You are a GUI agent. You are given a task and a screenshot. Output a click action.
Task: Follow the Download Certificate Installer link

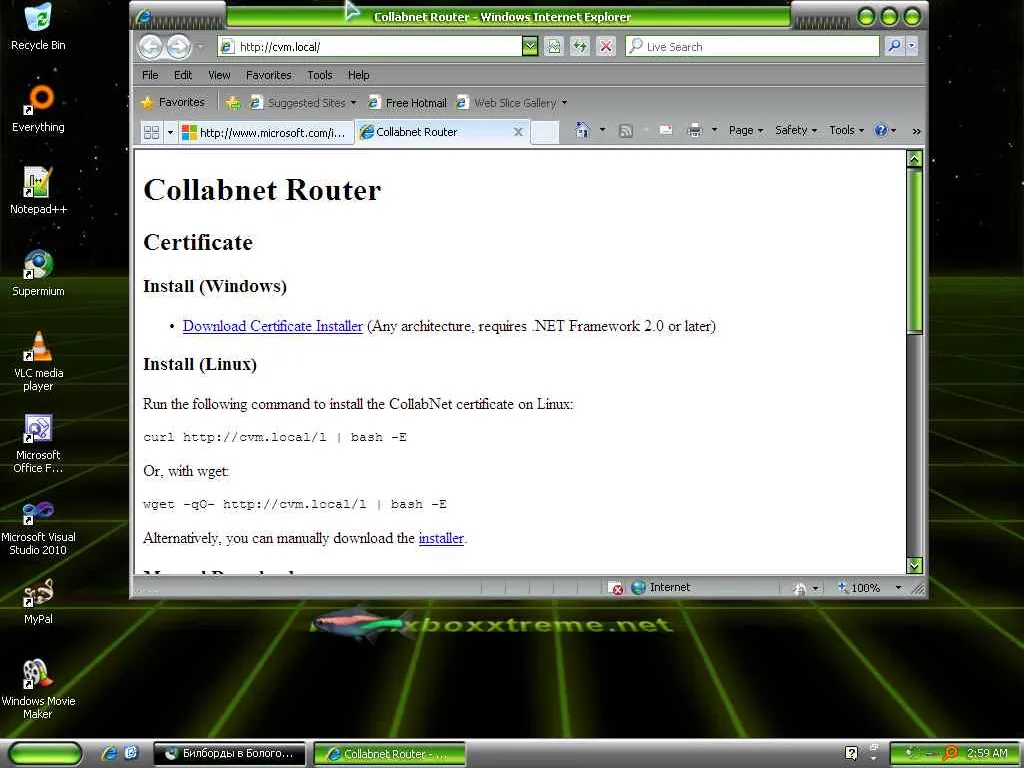point(272,326)
